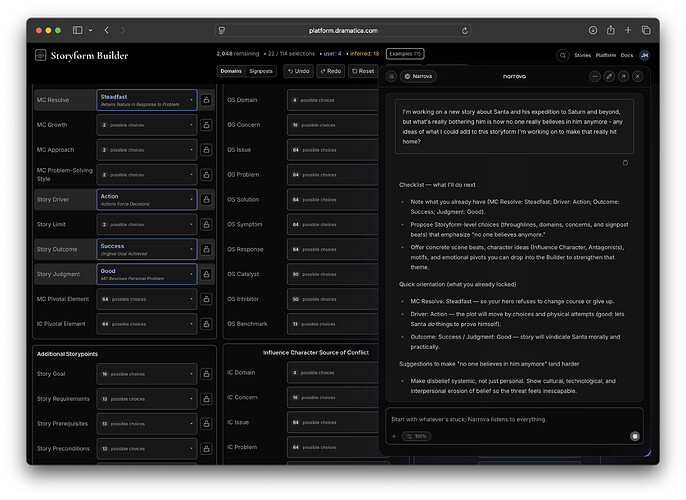The height and width of the screenshot is (500, 686).
Task: Add an attachment with the chat plus icon
Action: coord(394,436)
